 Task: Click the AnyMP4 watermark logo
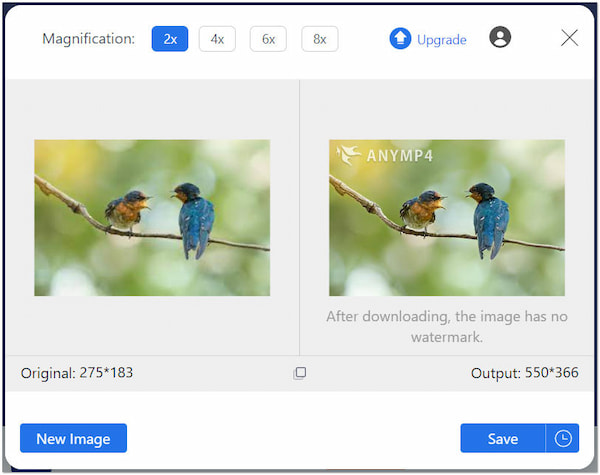[385, 155]
